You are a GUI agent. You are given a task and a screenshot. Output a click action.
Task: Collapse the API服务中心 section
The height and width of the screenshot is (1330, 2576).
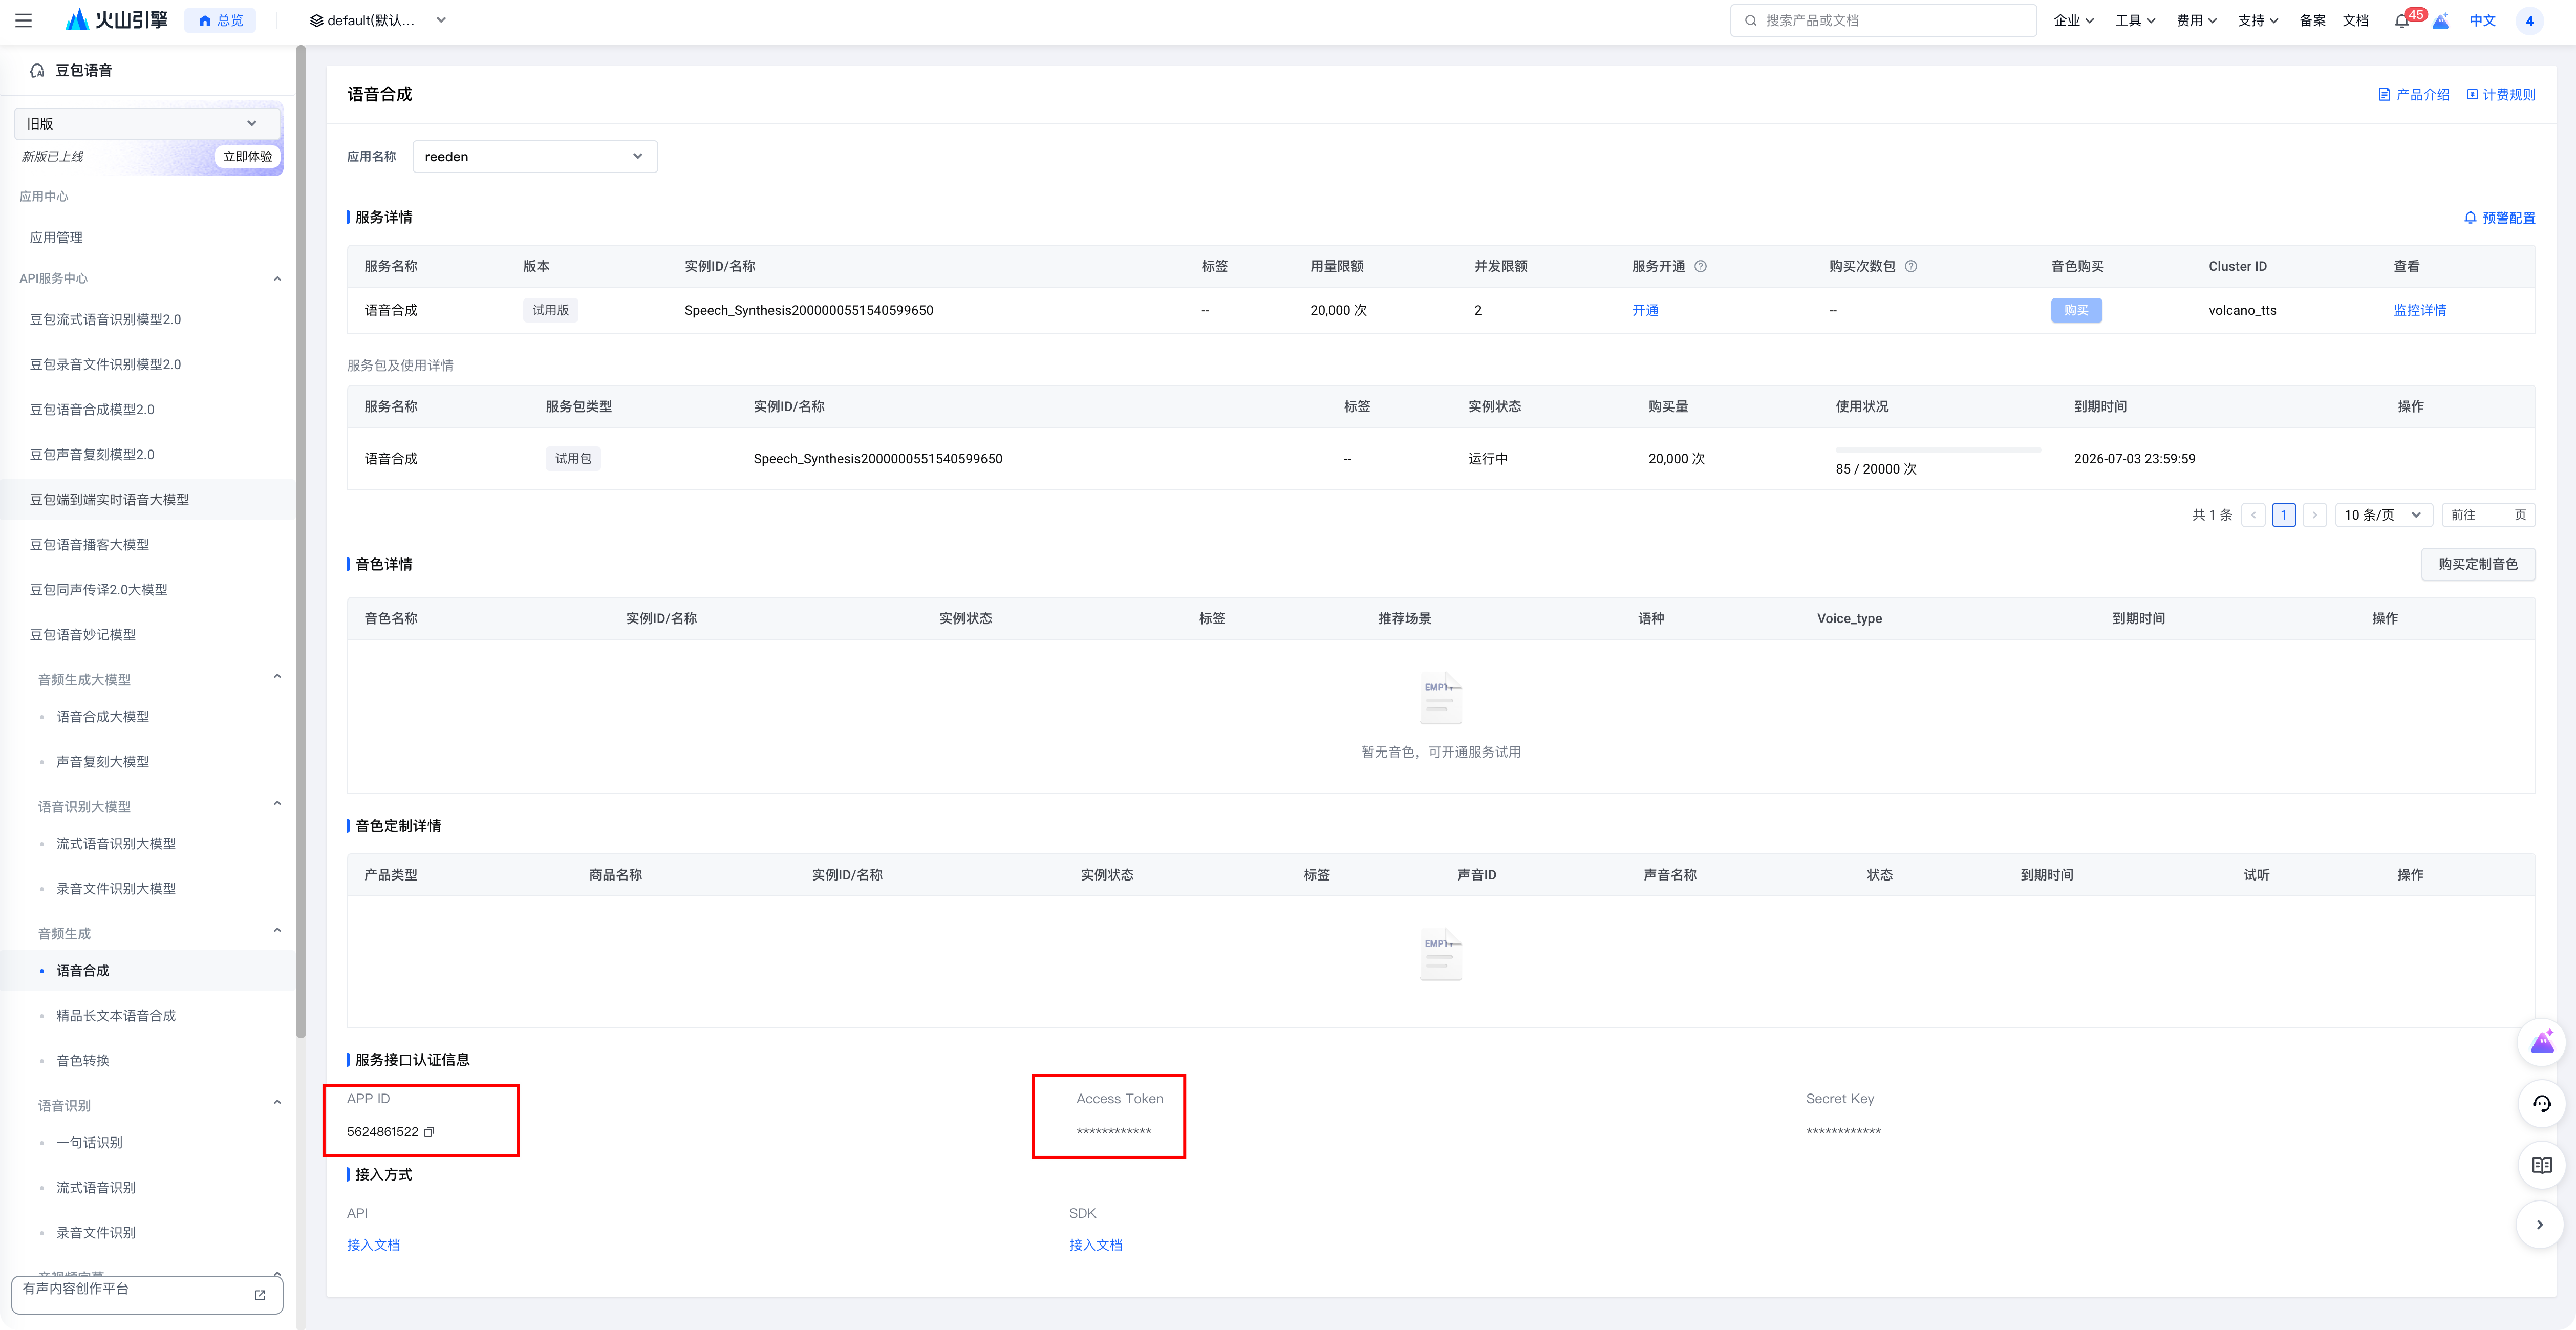[277, 278]
